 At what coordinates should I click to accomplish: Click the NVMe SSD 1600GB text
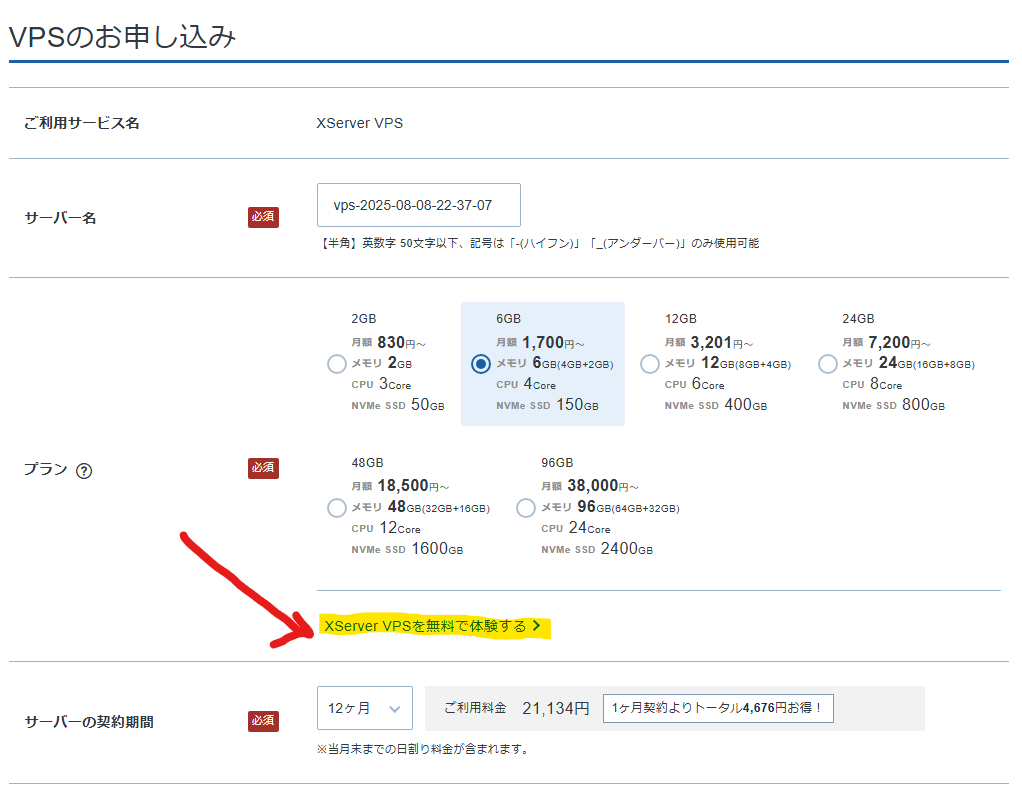coord(407,549)
